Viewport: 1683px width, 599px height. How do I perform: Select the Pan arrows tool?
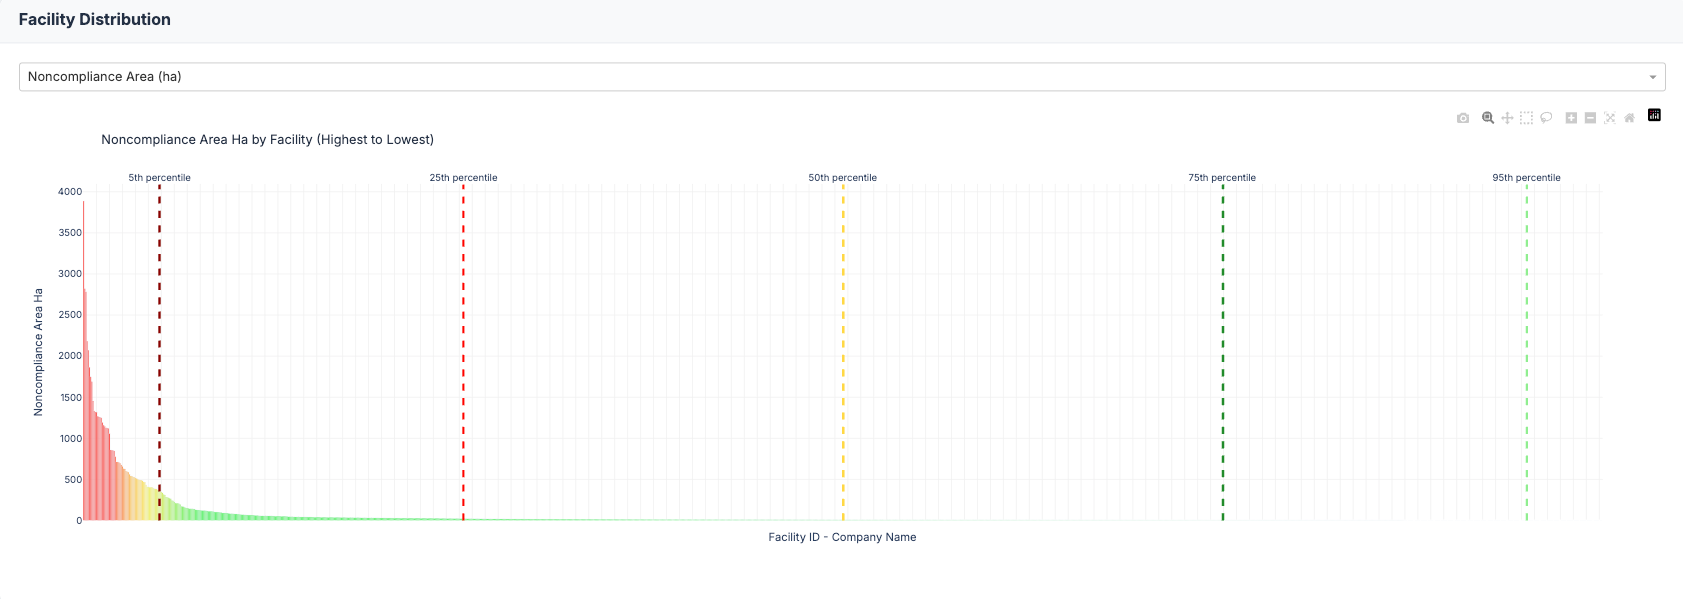click(1507, 118)
